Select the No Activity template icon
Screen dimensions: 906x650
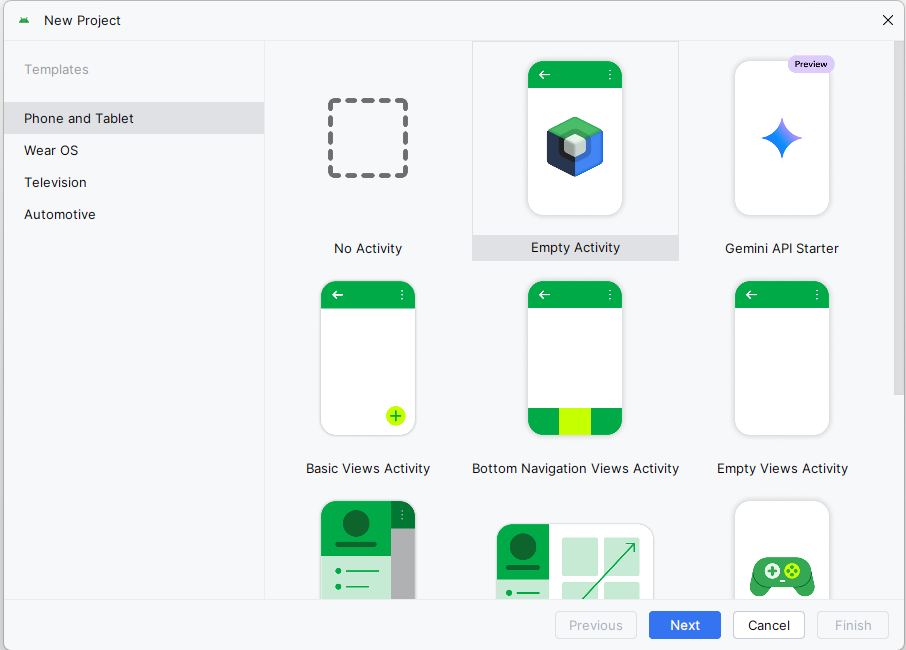(x=368, y=138)
